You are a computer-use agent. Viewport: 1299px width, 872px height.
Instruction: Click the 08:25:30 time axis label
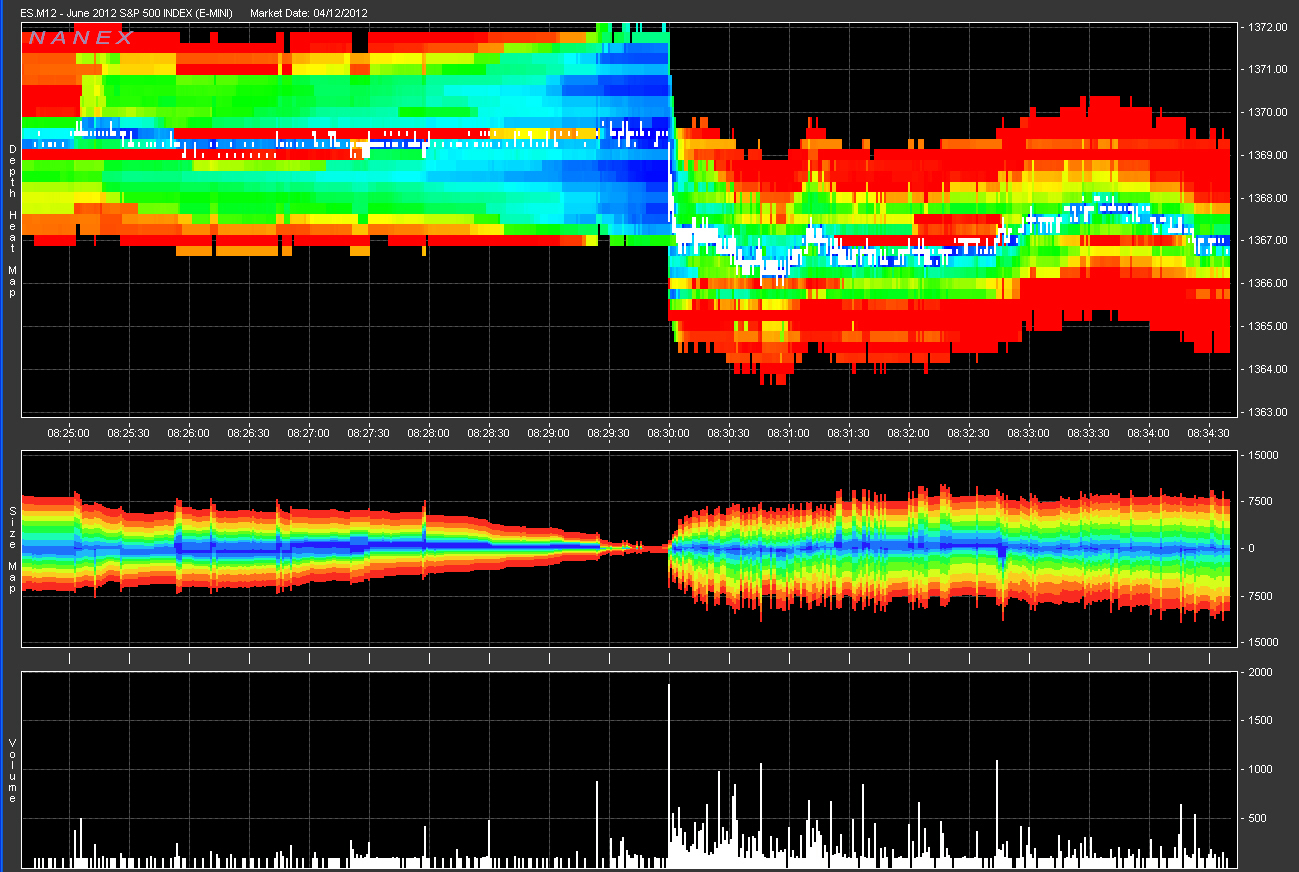[x=129, y=433]
